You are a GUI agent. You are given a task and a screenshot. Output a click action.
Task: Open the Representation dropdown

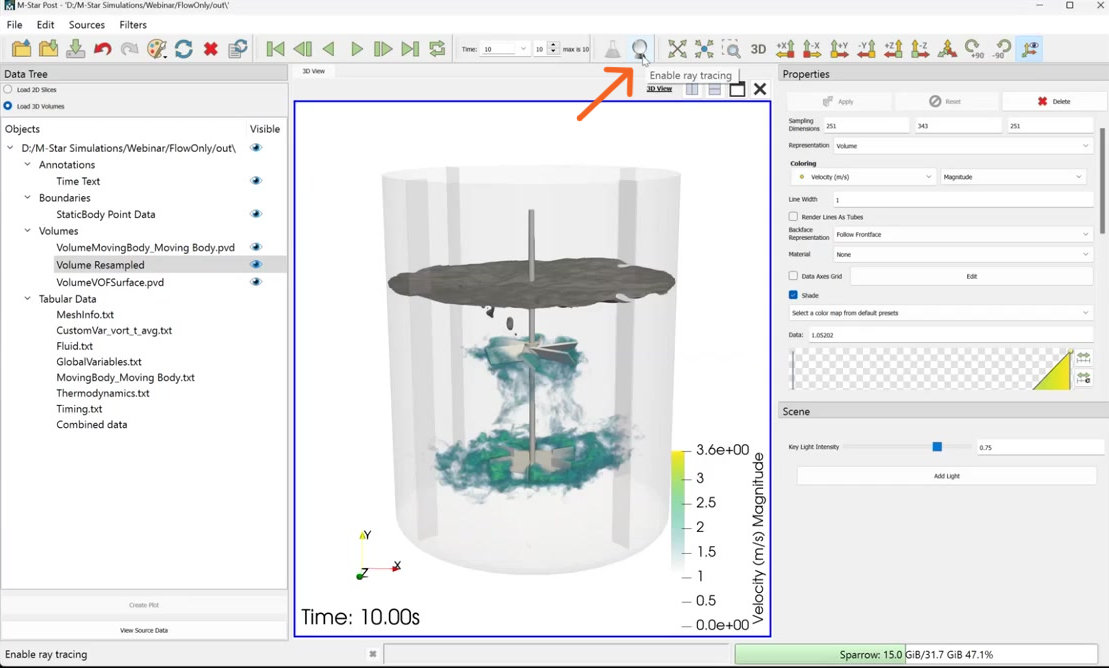point(963,146)
